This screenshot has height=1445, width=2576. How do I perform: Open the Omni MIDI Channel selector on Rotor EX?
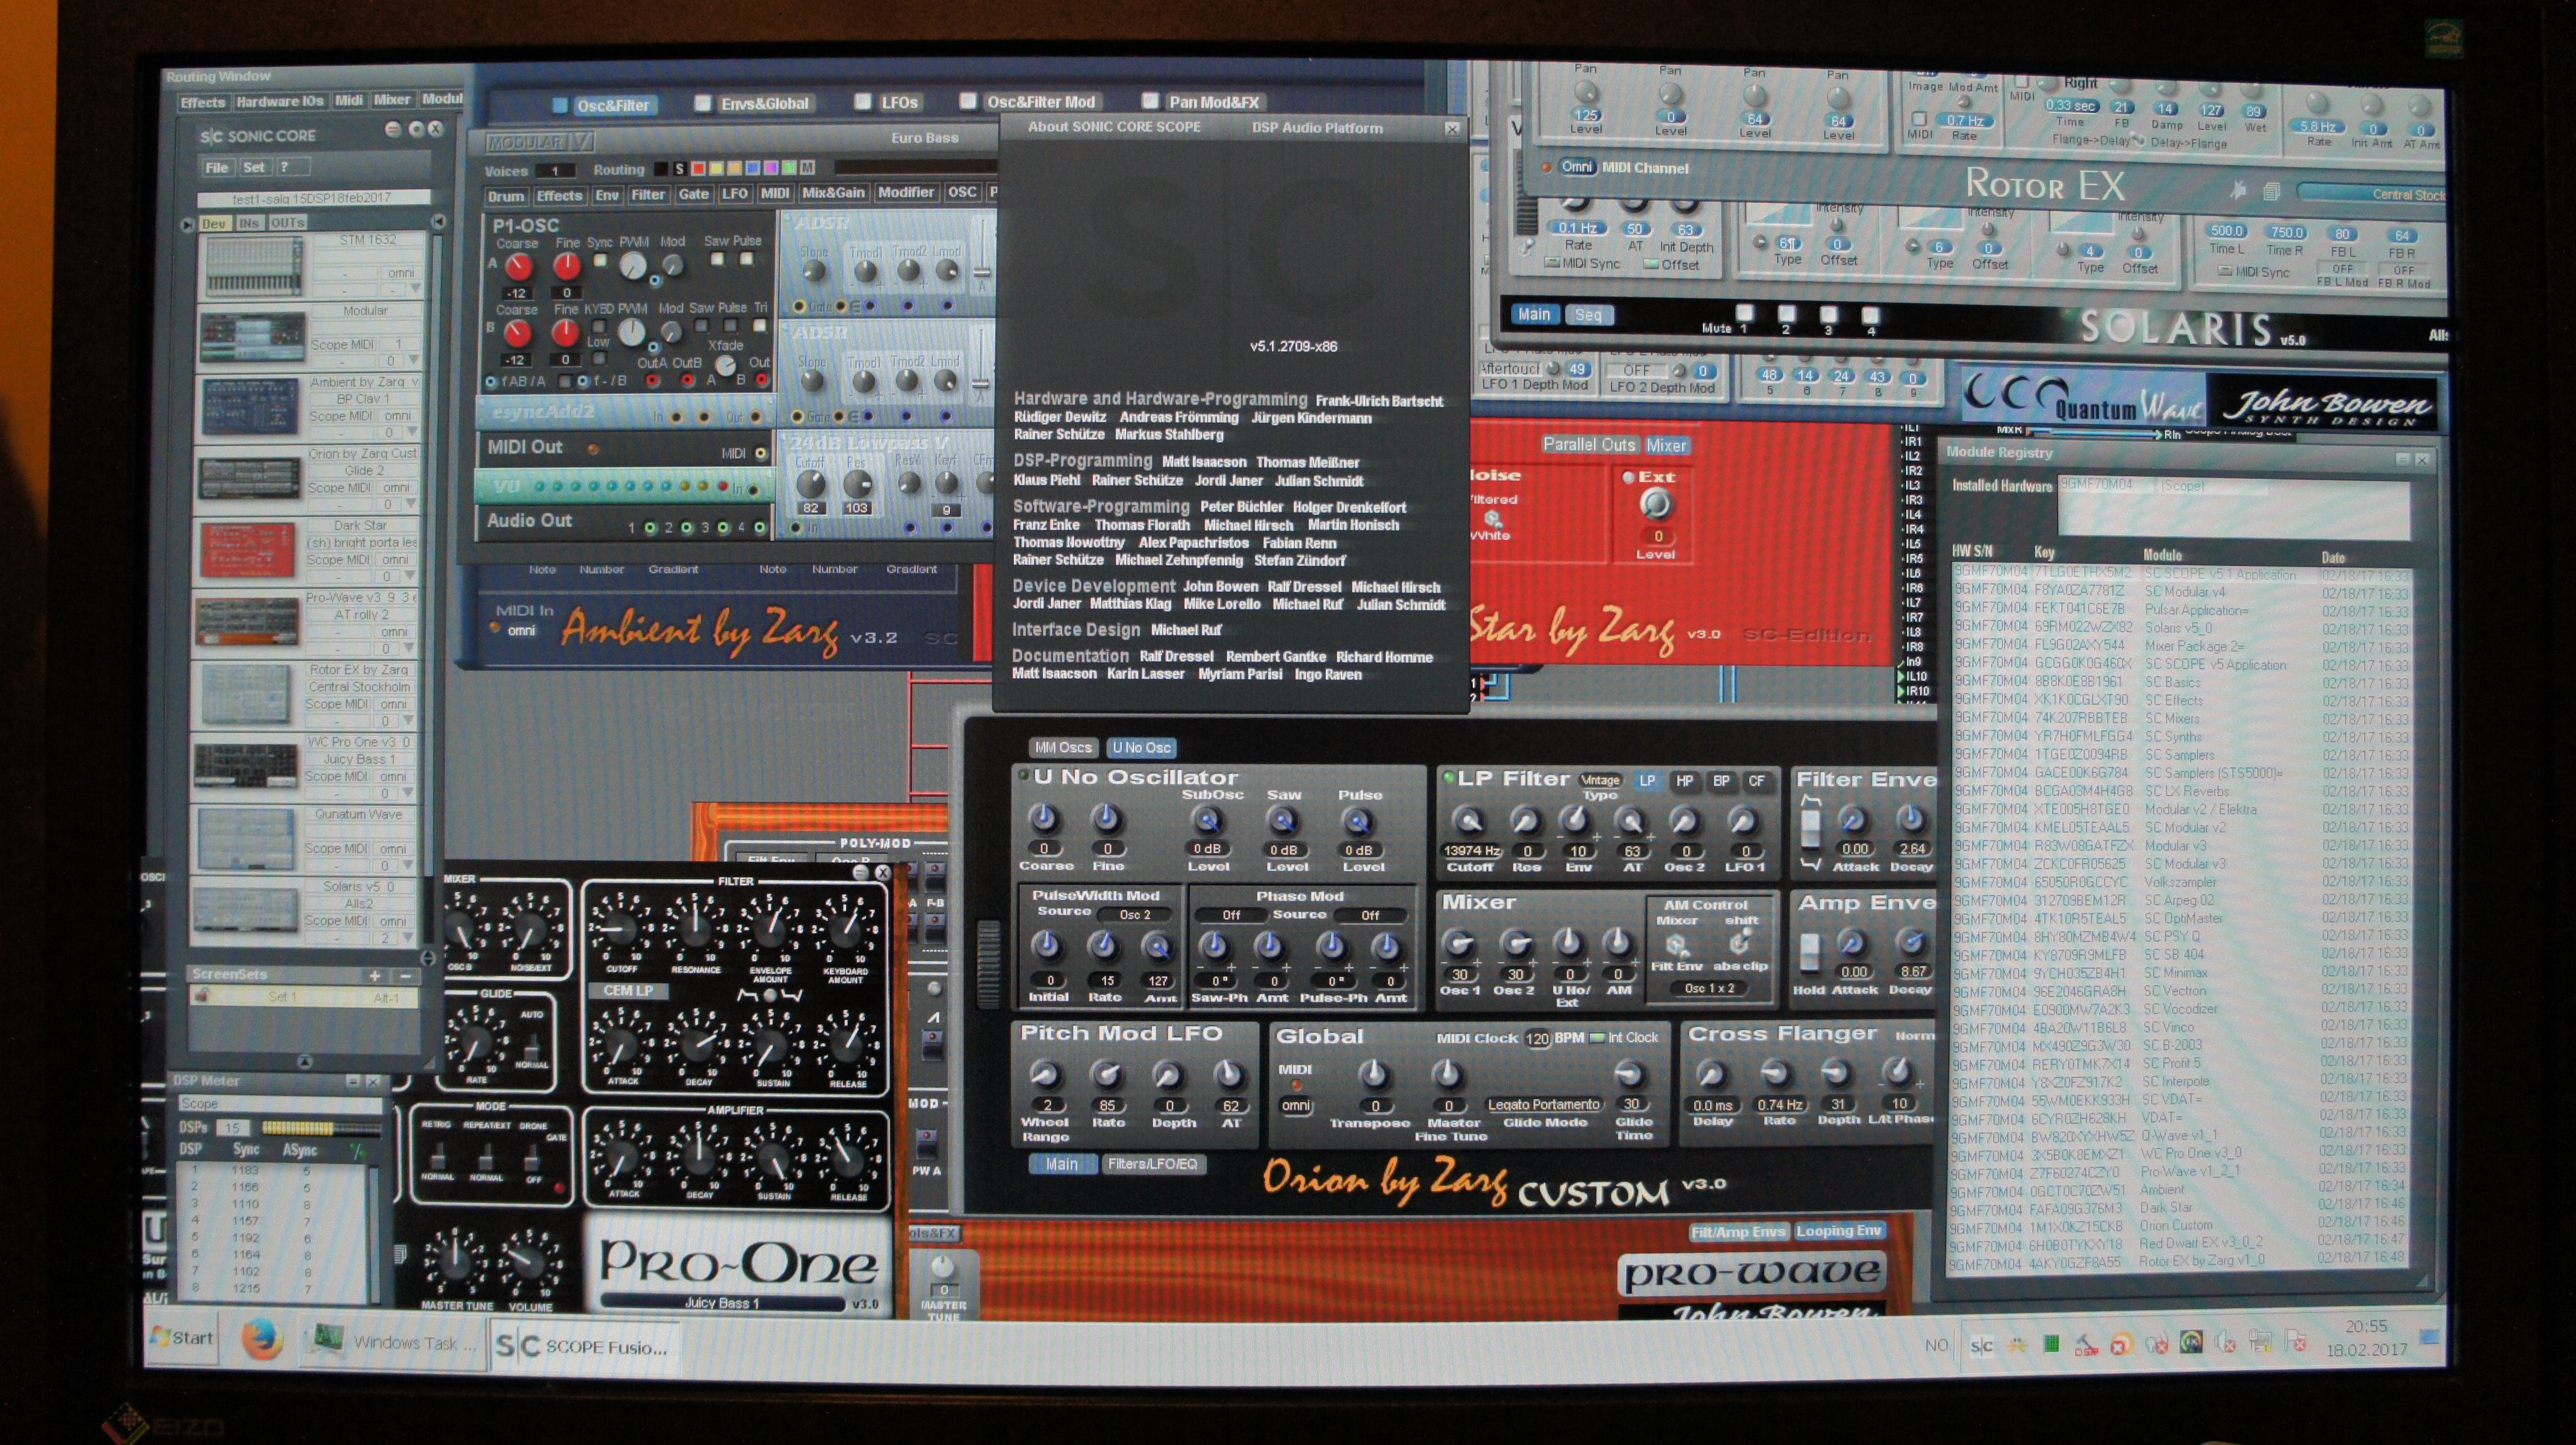(1578, 166)
